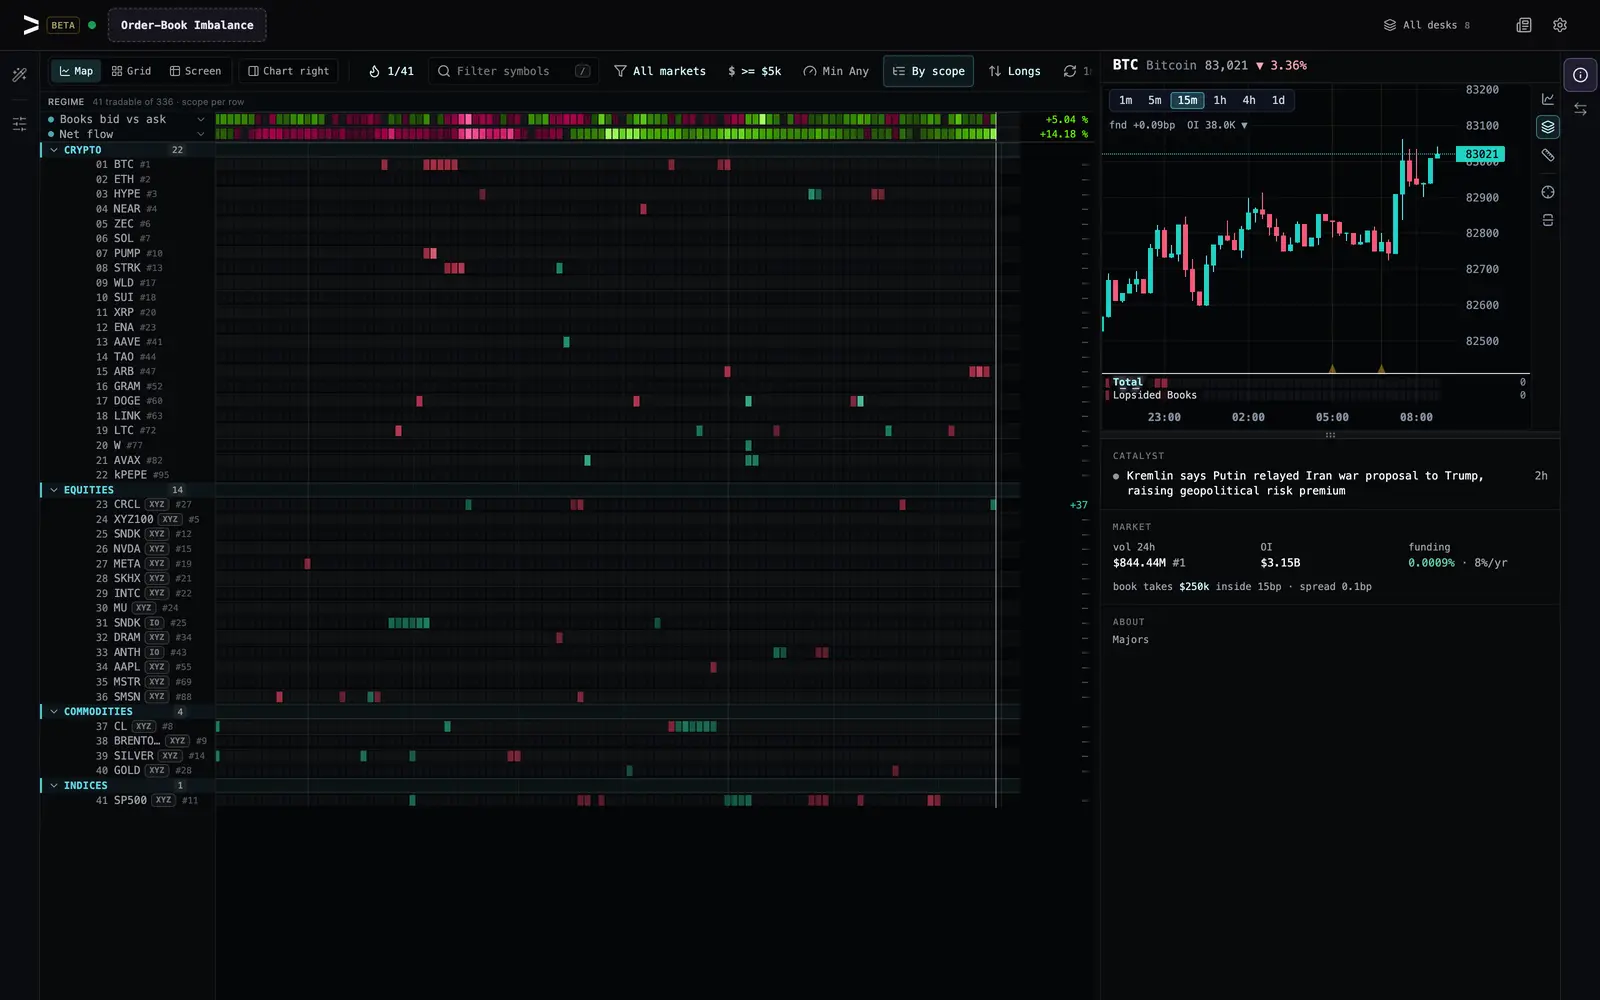Collapse the COMMODITIES group

54,712
